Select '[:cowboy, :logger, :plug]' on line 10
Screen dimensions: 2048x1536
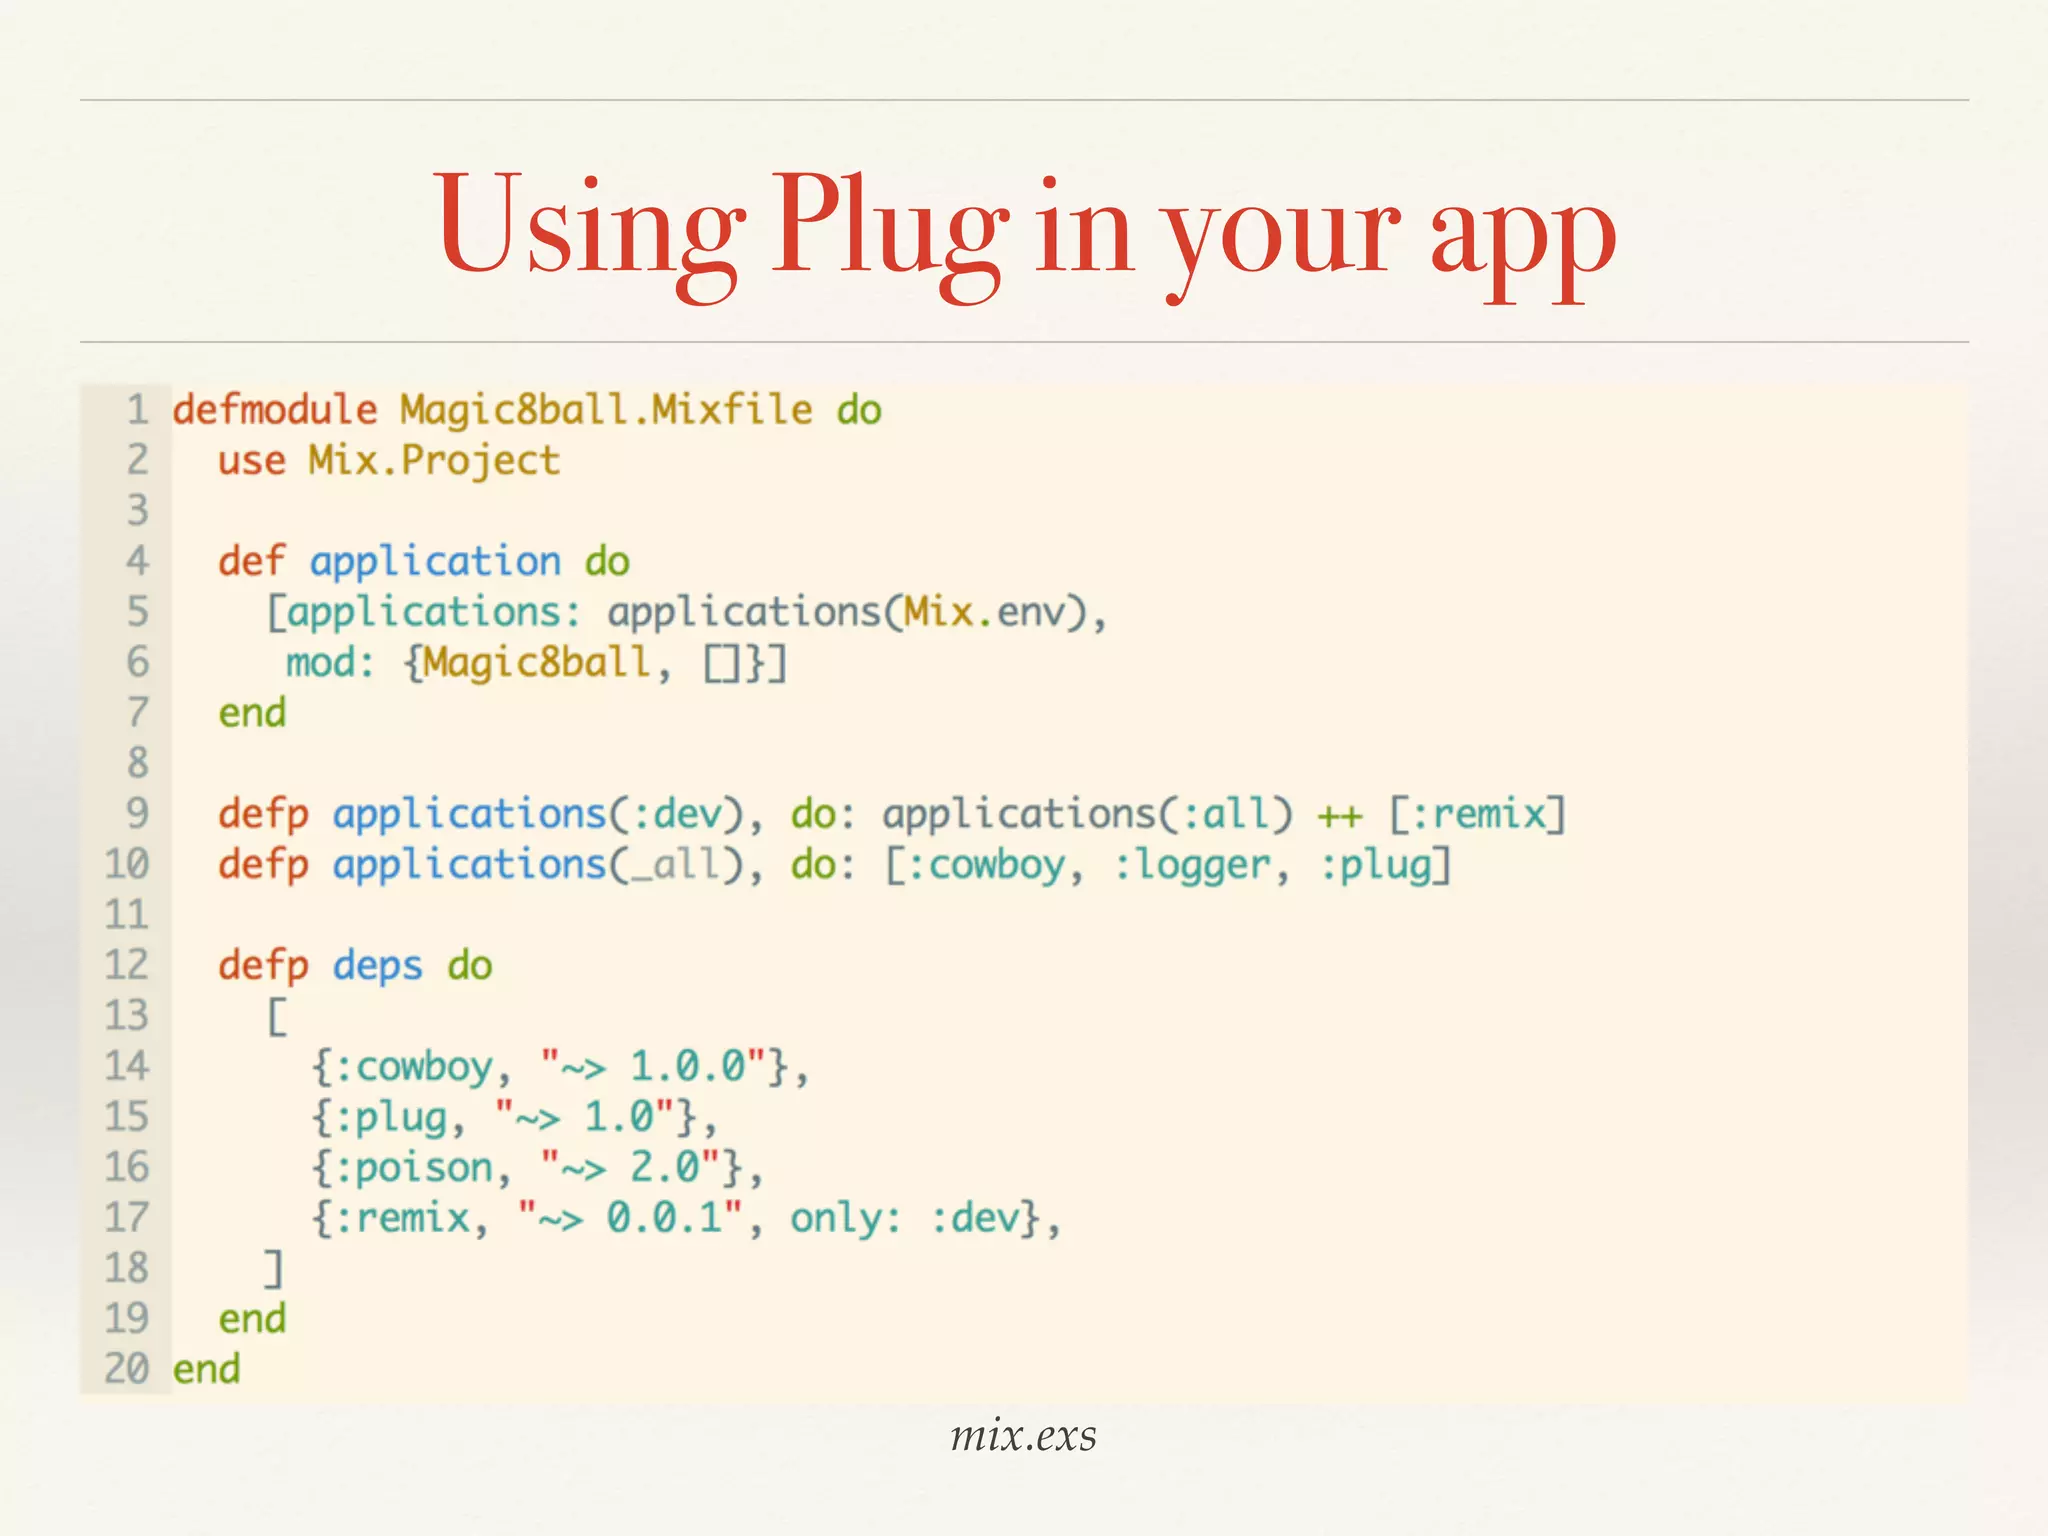coord(1168,865)
